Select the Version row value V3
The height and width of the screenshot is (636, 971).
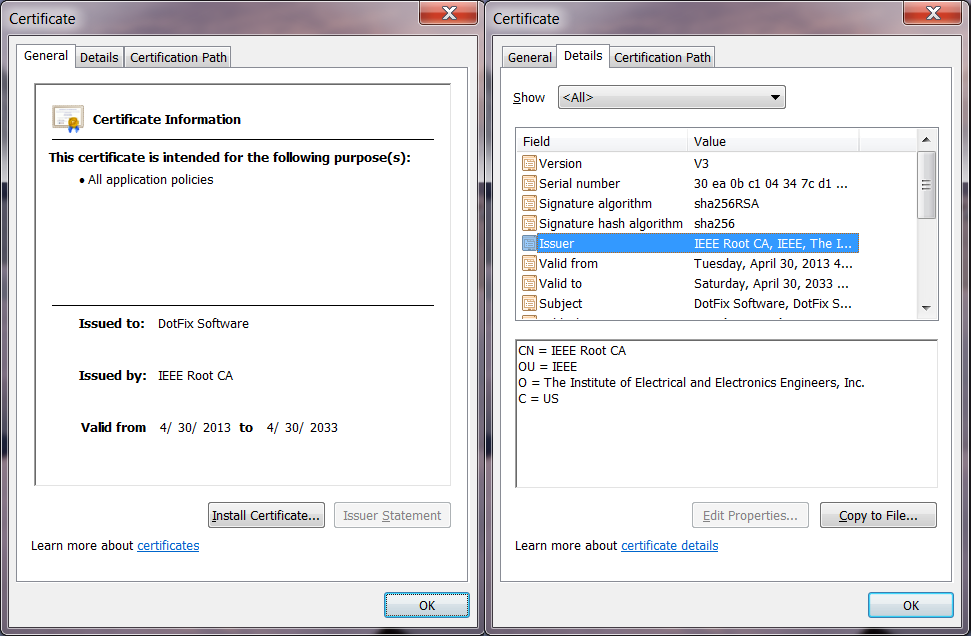pos(701,163)
